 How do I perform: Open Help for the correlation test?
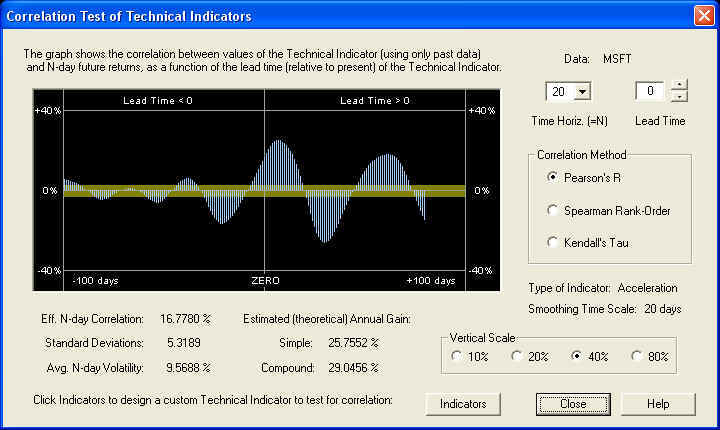[x=658, y=404]
